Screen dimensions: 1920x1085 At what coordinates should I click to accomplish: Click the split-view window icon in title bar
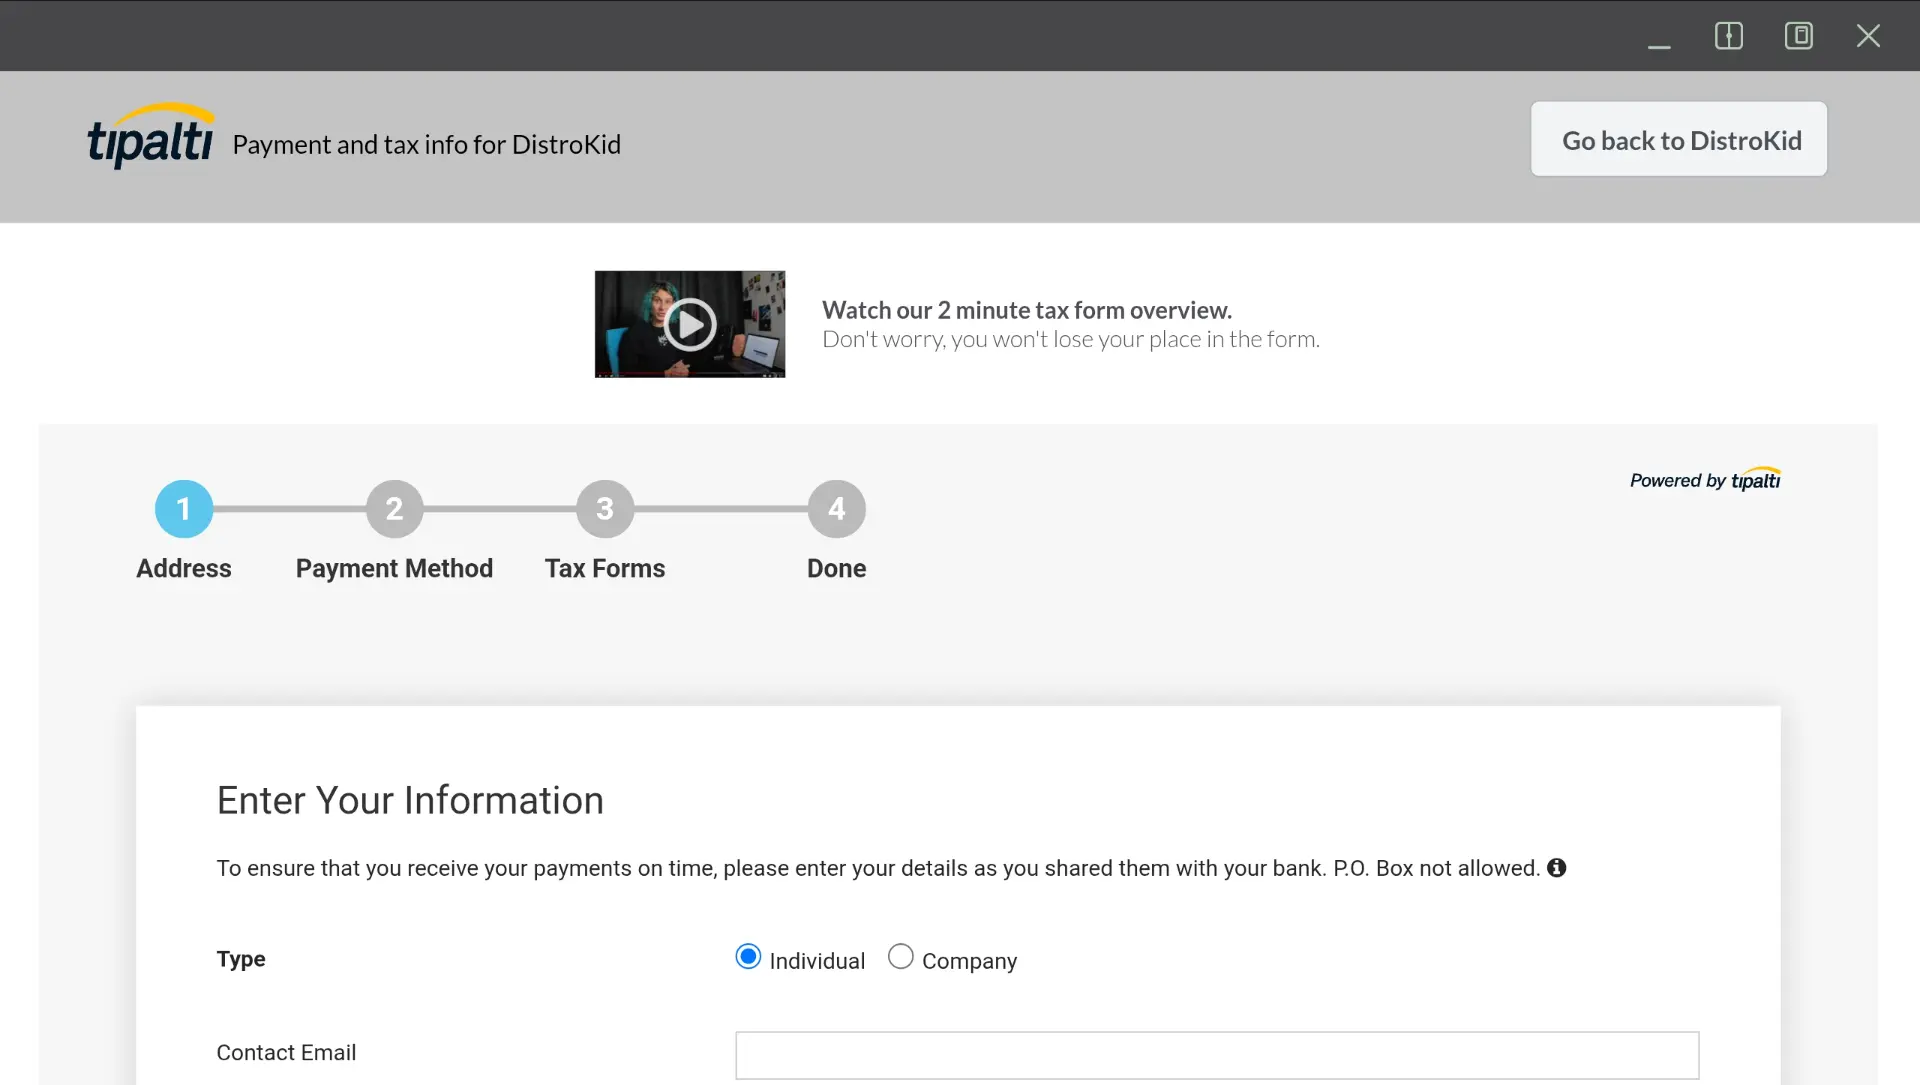point(1728,36)
